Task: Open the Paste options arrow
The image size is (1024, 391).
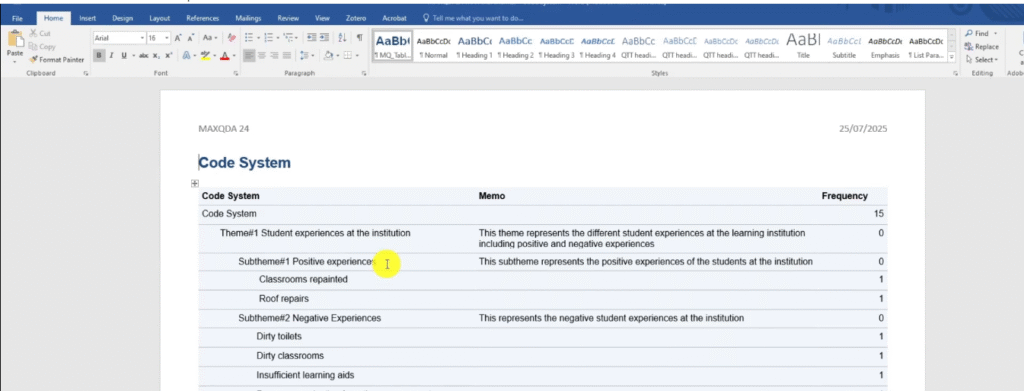Action: (14, 61)
